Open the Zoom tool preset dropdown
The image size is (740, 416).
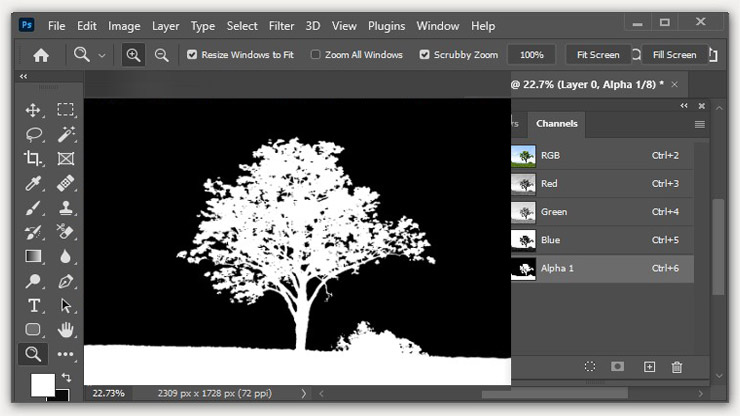(101, 55)
